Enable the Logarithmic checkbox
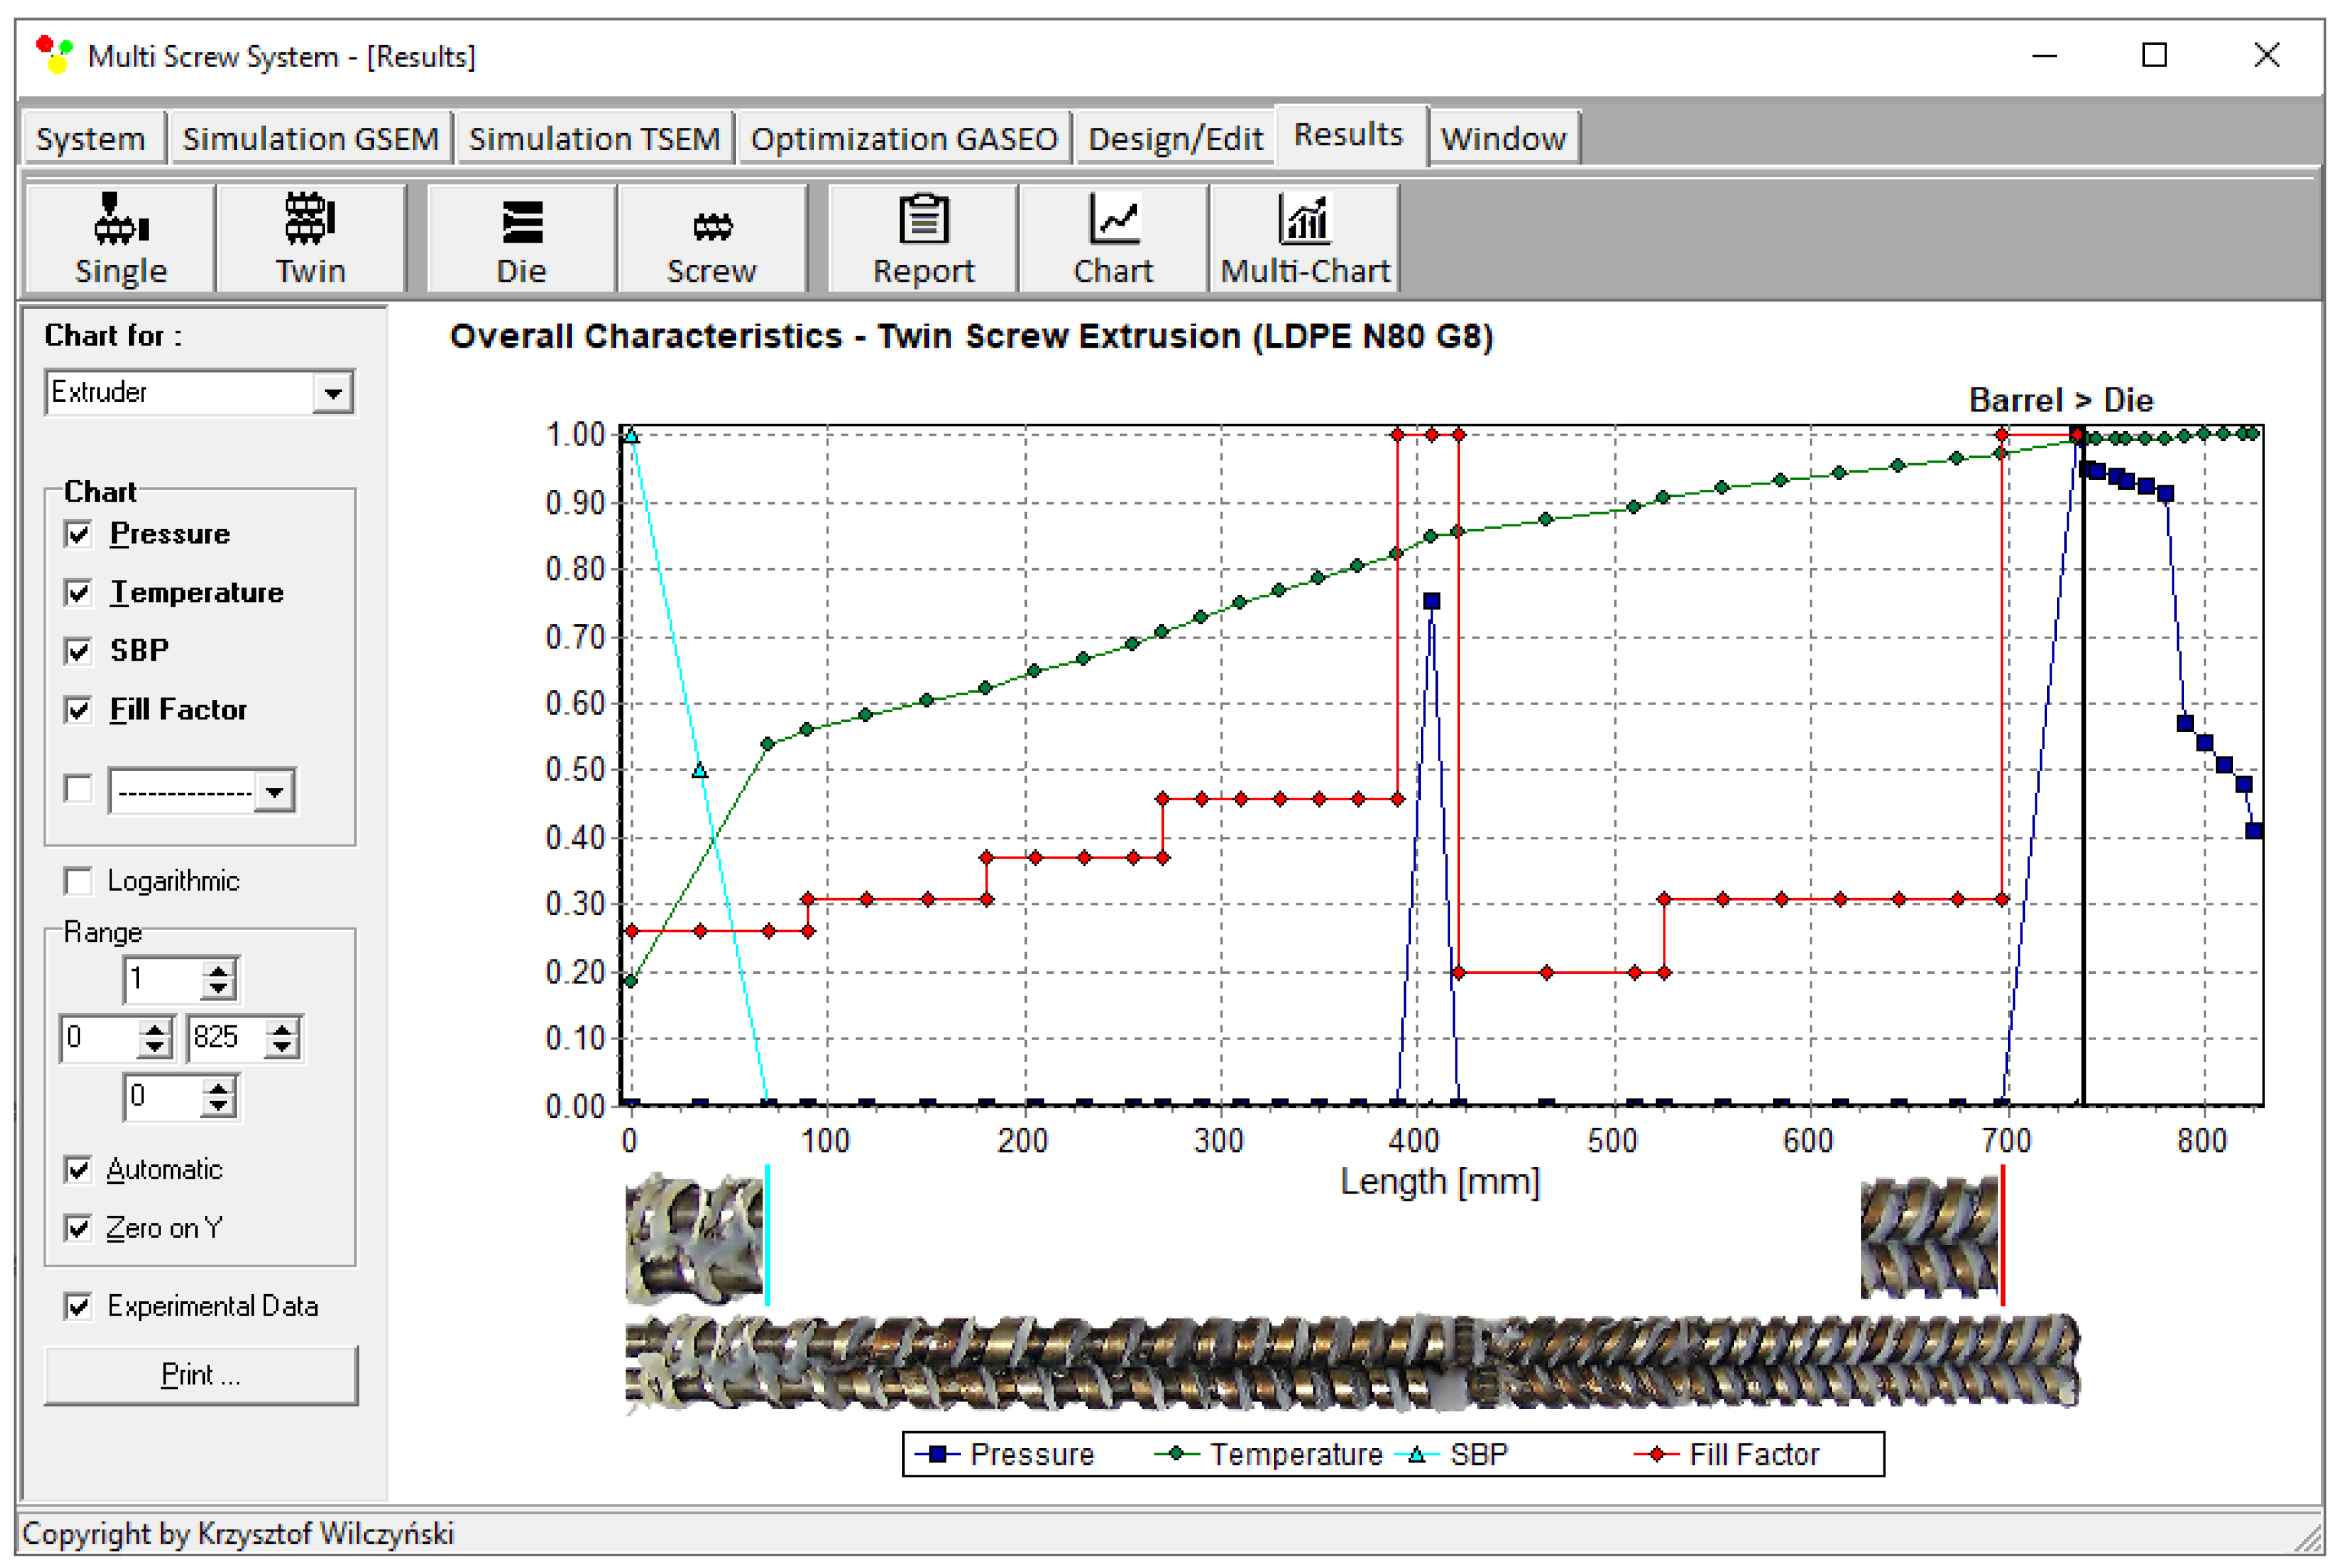The image size is (2342, 1568). click(78, 881)
